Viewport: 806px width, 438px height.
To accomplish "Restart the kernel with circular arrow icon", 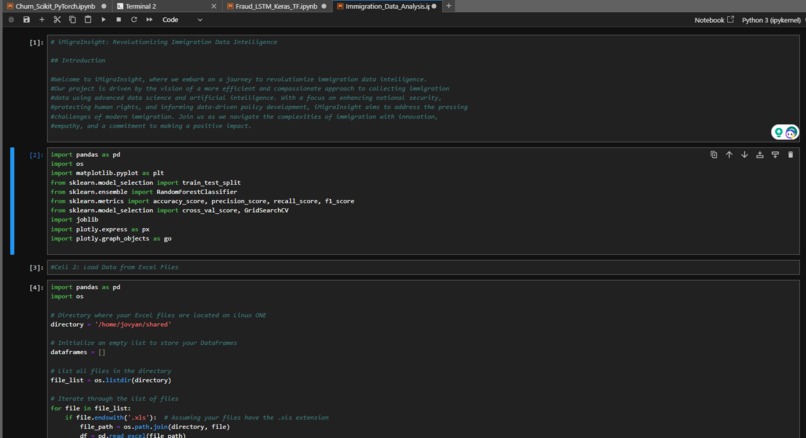I will pyautogui.click(x=134, y=20).
